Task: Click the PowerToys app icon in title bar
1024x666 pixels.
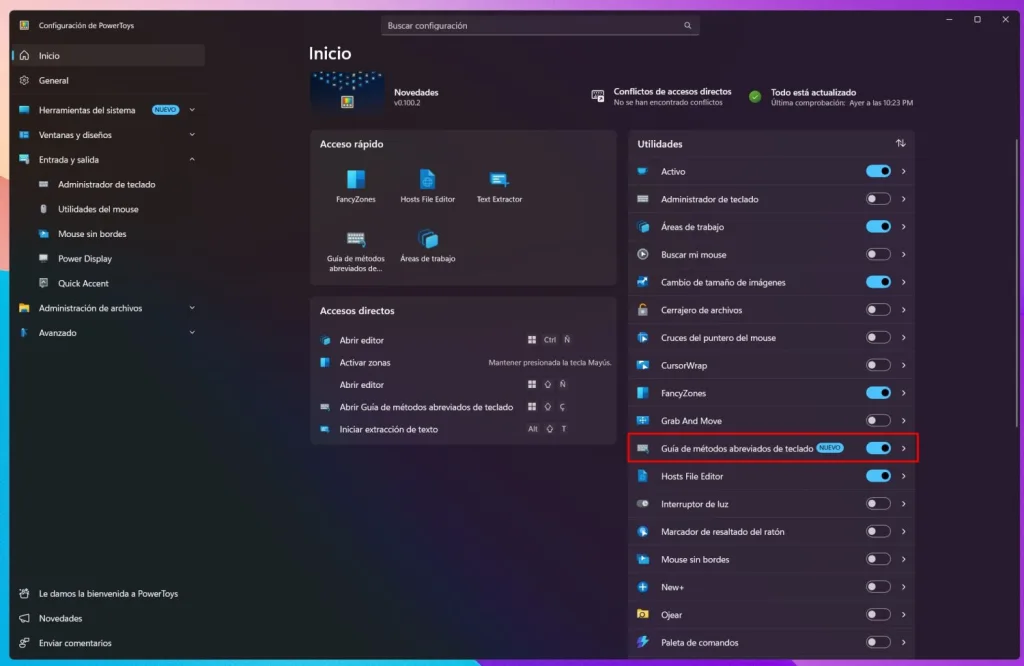Action: (24, 25)
